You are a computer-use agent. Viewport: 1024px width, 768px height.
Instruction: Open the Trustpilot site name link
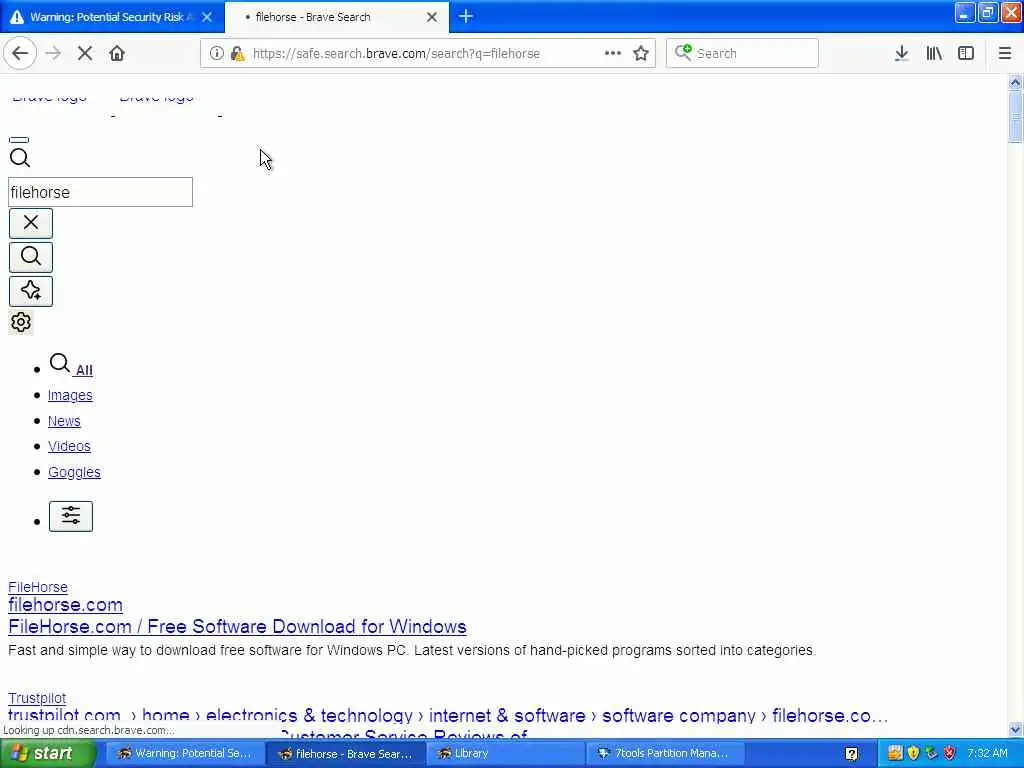tap(37, 698)
